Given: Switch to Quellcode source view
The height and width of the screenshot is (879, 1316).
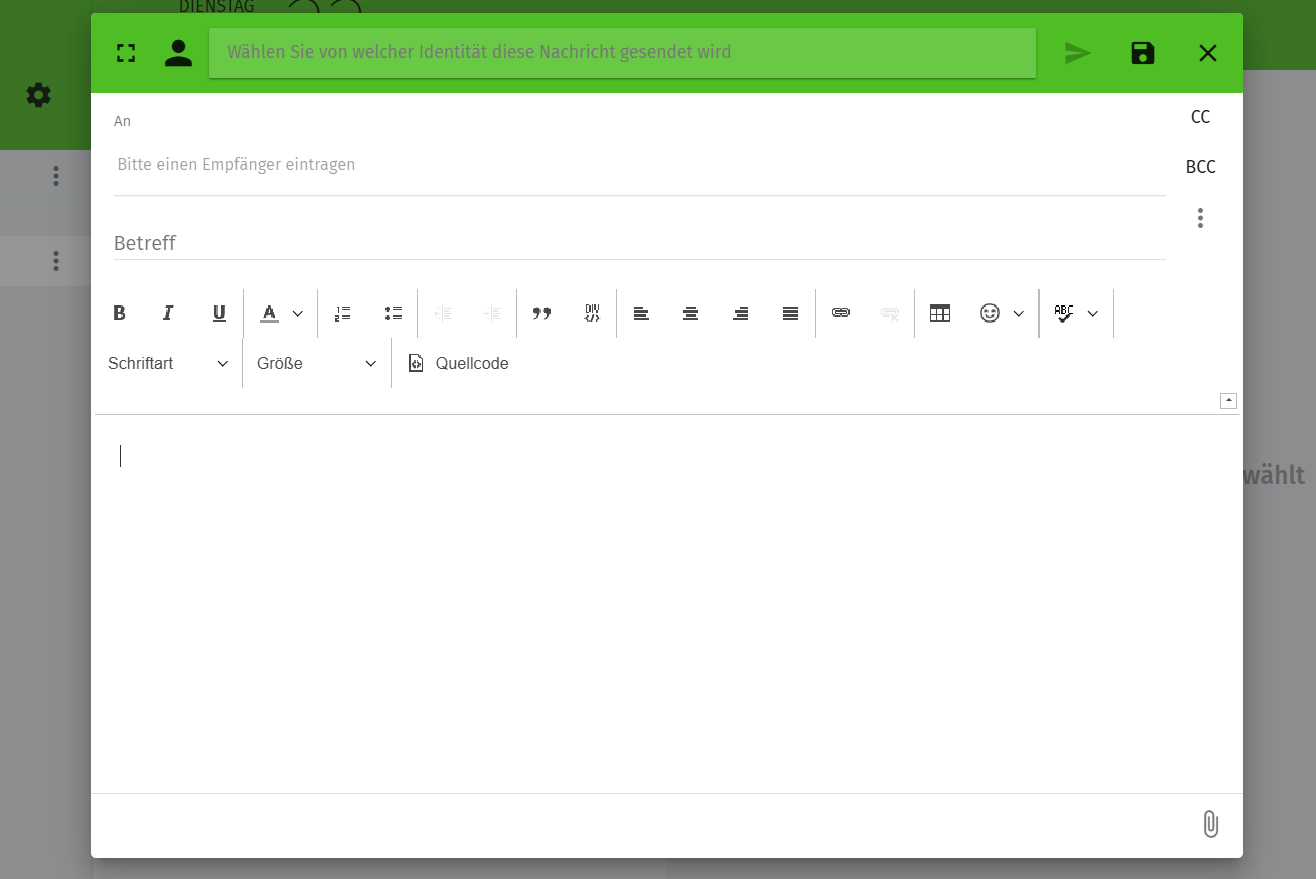Looking at the screenshot, I should pyautogui.click(x=458, y=363).
